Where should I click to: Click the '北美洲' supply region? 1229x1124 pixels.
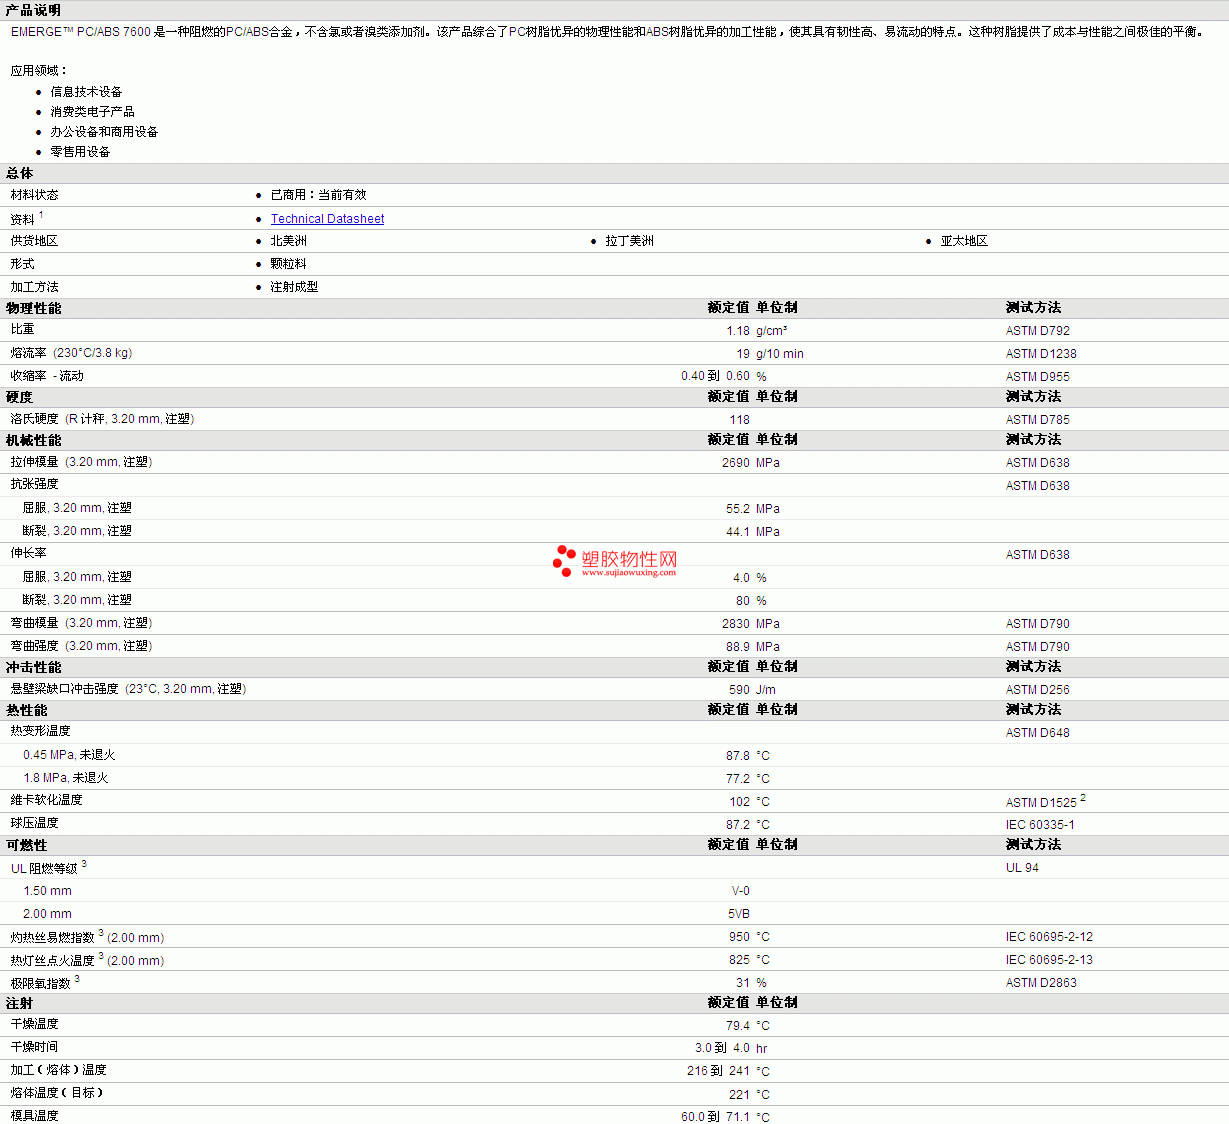(x=288, y=241)
